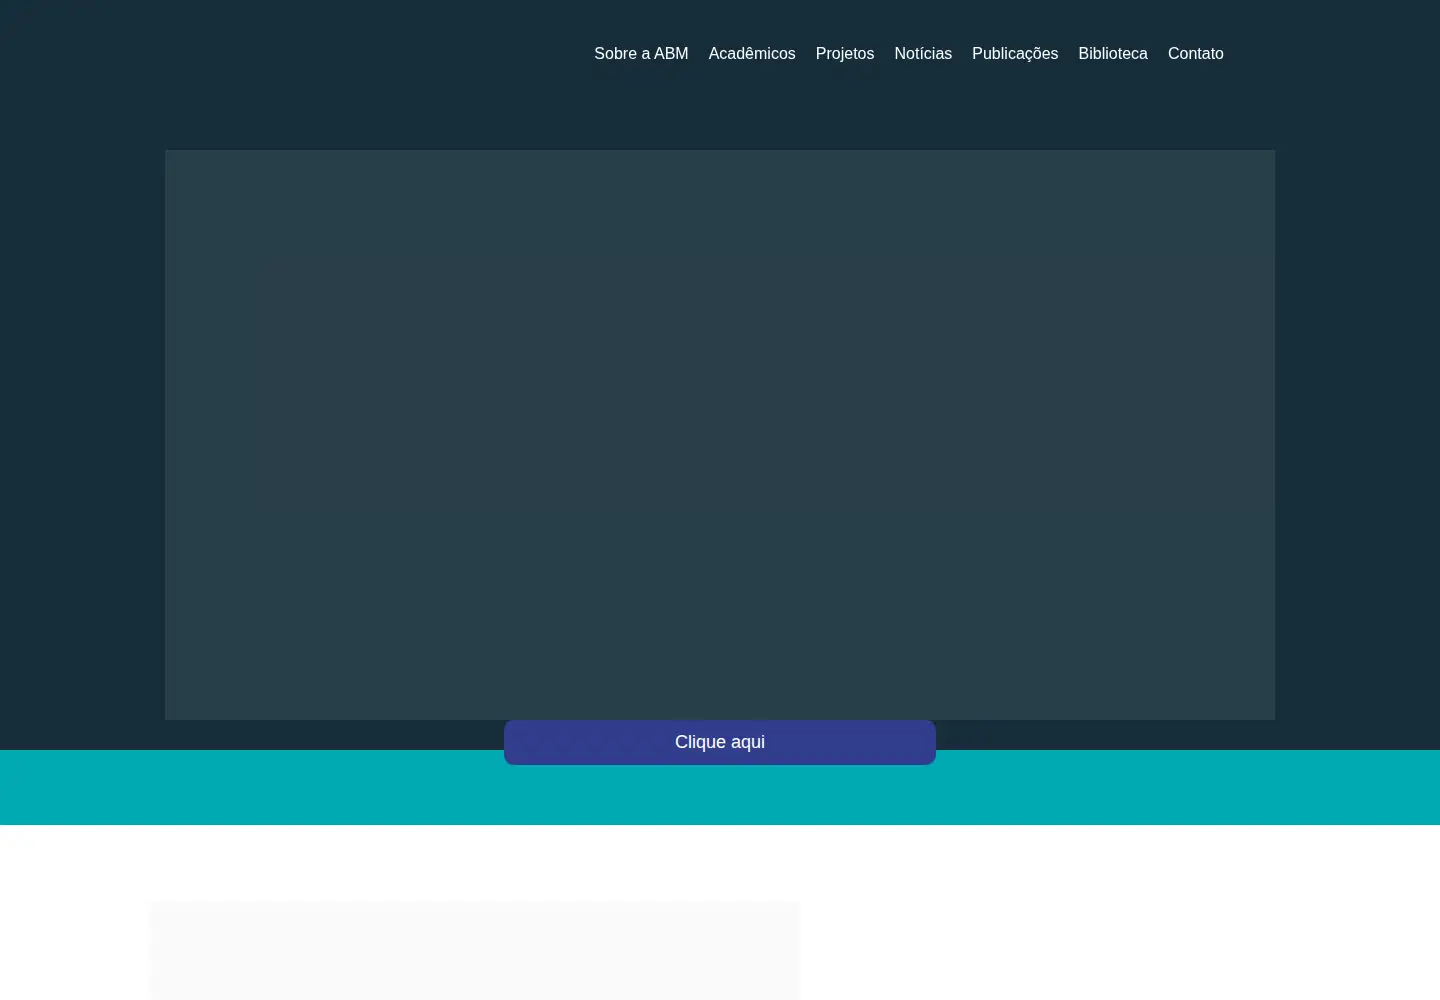Select Projetos in the navigation
The height and width of the screenshot is (1000, 1440).
(845, 54)
